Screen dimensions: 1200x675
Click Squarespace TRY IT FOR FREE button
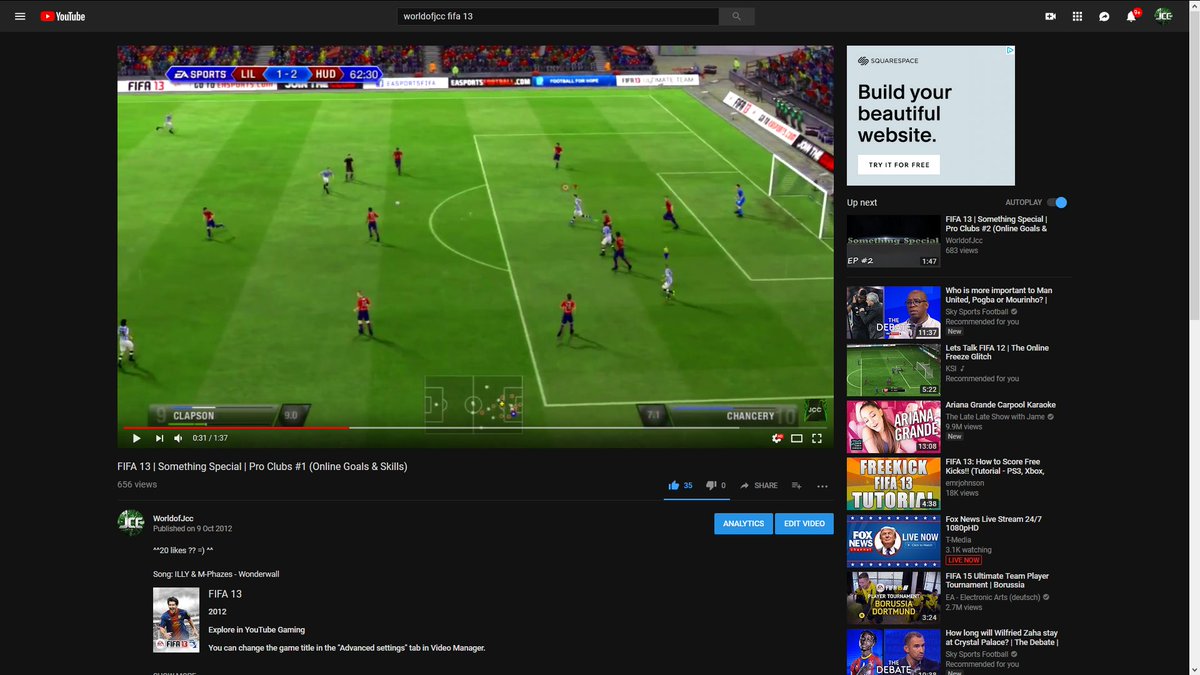899,164
